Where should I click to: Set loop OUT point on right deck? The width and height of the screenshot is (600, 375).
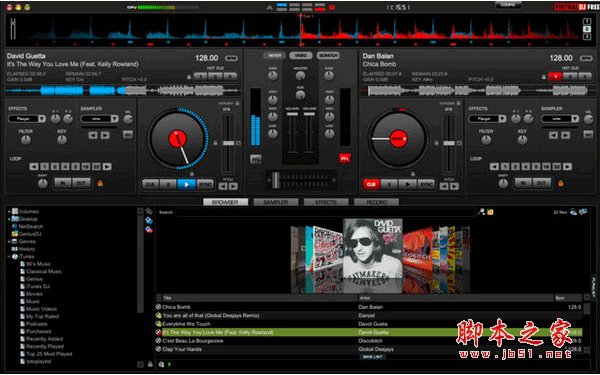tap(541, 183)
